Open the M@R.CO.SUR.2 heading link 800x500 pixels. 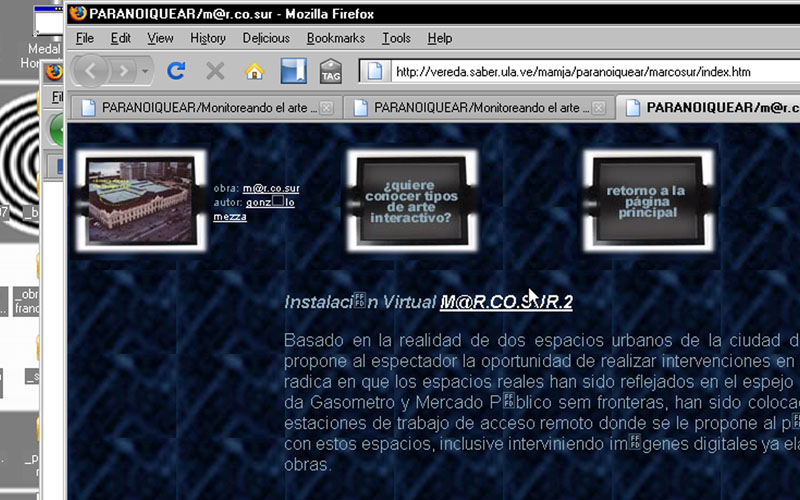click(x=506, y=302)
